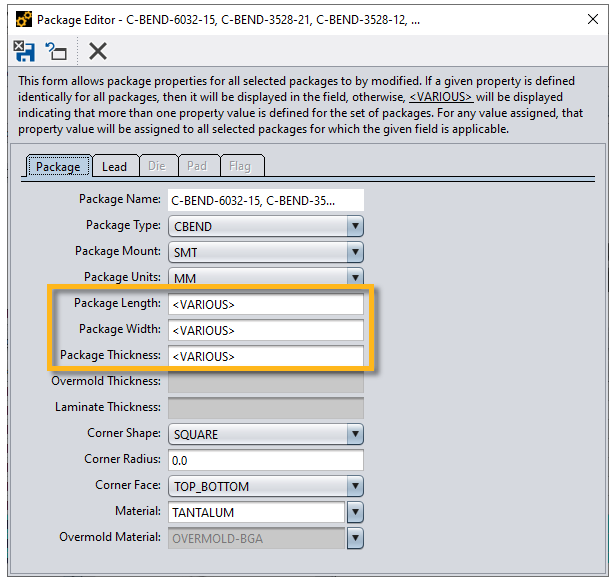Open the Package Units dropdown
614x583 pixels.
click(x=266, y=276)
